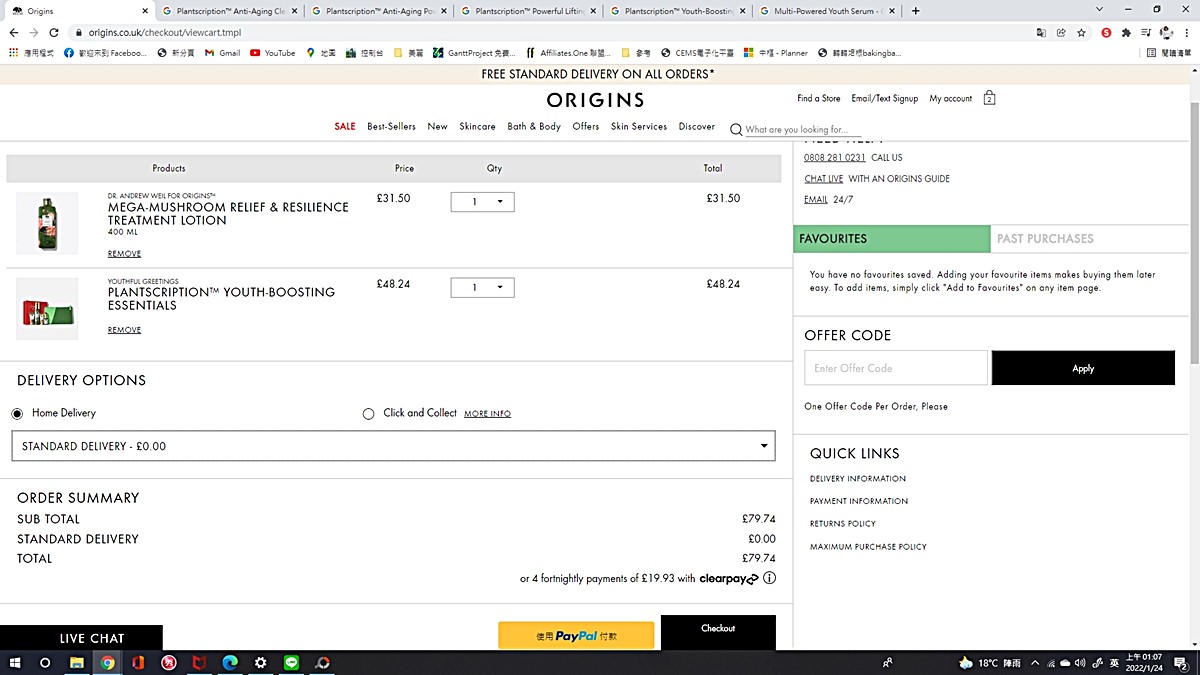Open My account link
This screenshot has height=675, width=1200.
950,99
